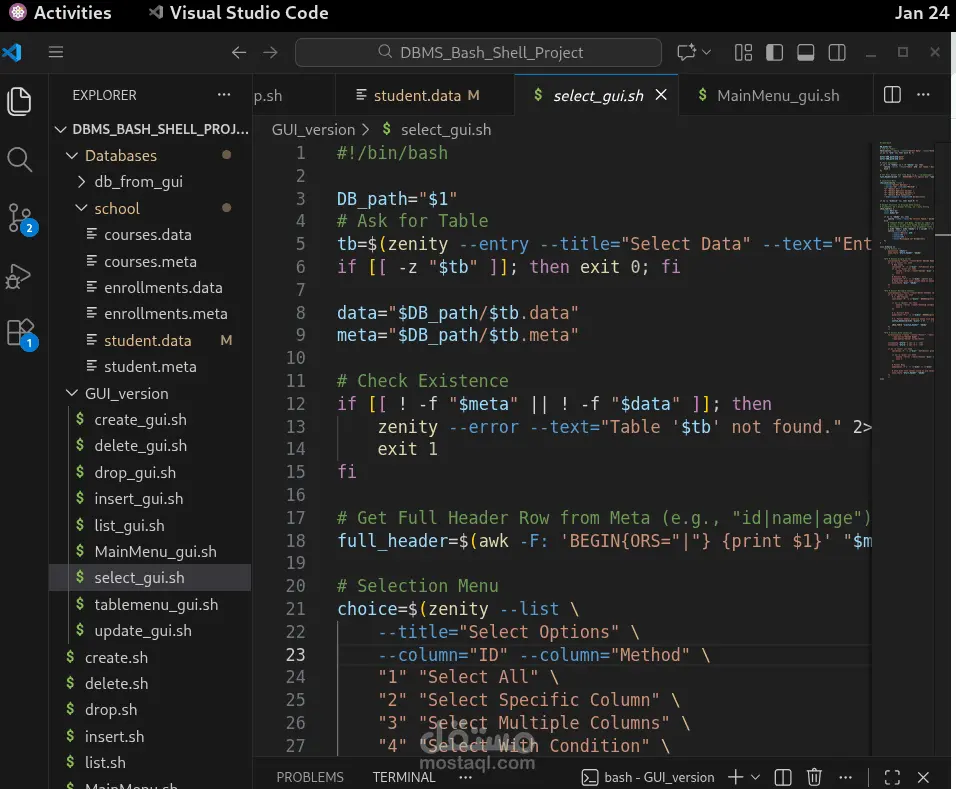Toggle the secondary sidebar visibility
Viewport: 956px width, 789px height.
coord(837,52)
